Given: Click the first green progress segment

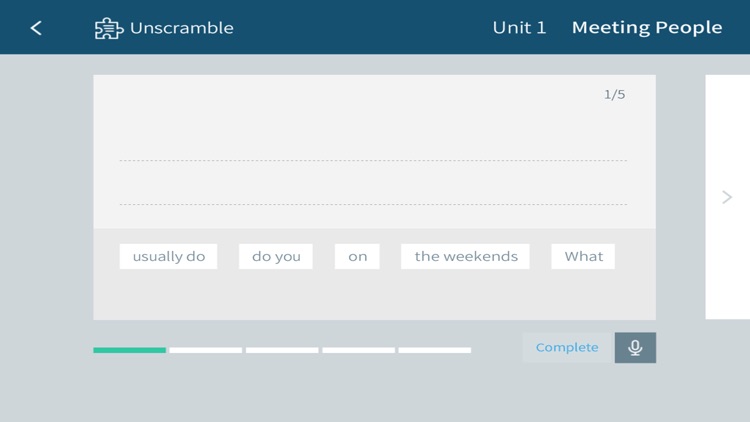Looking at the screenshot, I should point(130,350).
